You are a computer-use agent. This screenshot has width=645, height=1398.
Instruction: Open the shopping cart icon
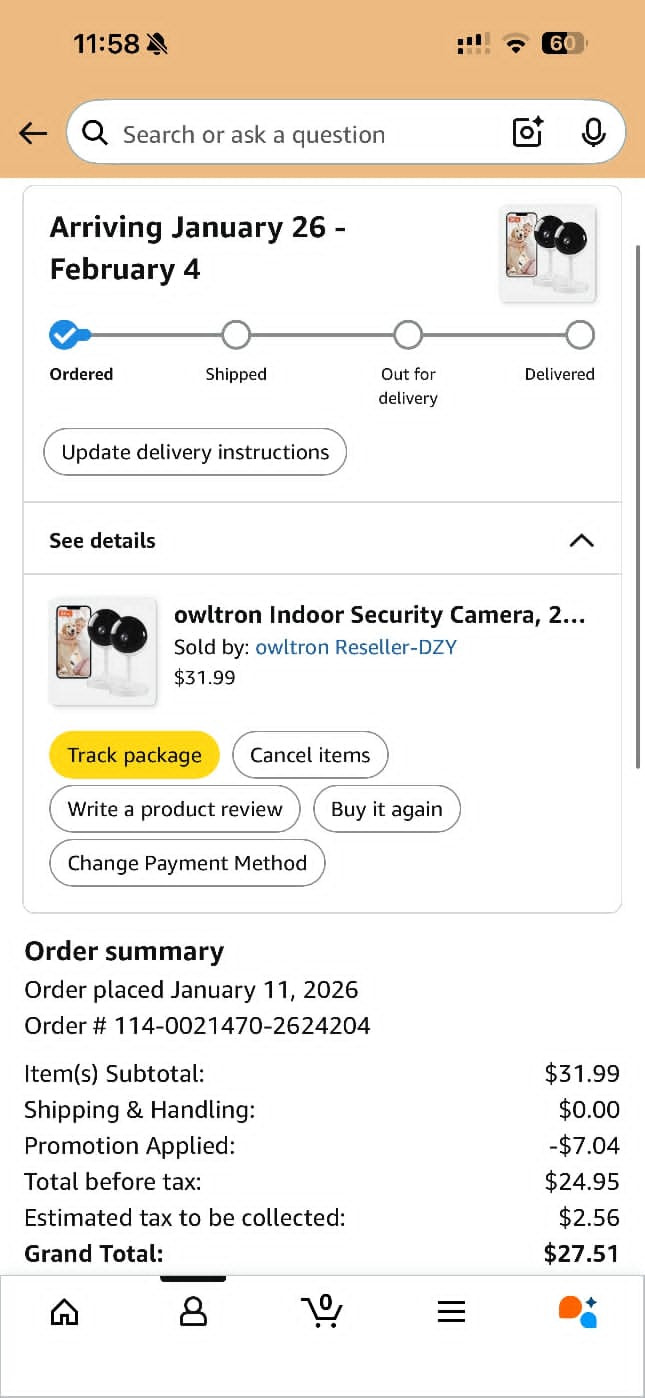[x=322, y=1311]
